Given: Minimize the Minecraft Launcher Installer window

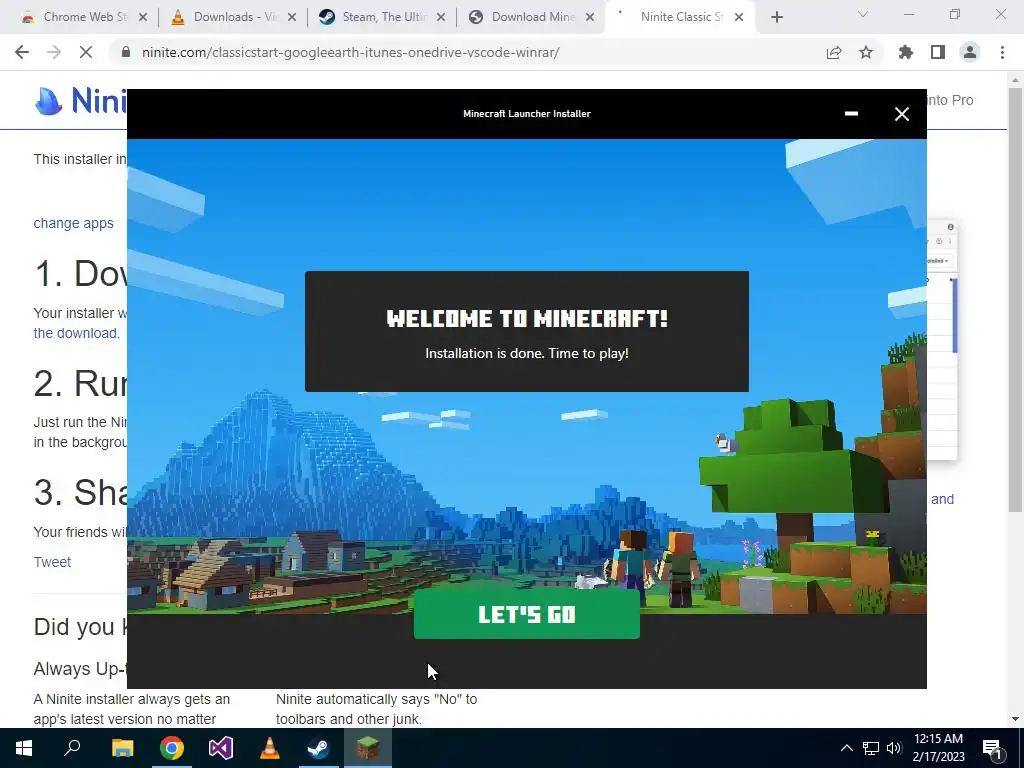Looking at the screenshot, I should pyautogui.click(x=851, y=114).
